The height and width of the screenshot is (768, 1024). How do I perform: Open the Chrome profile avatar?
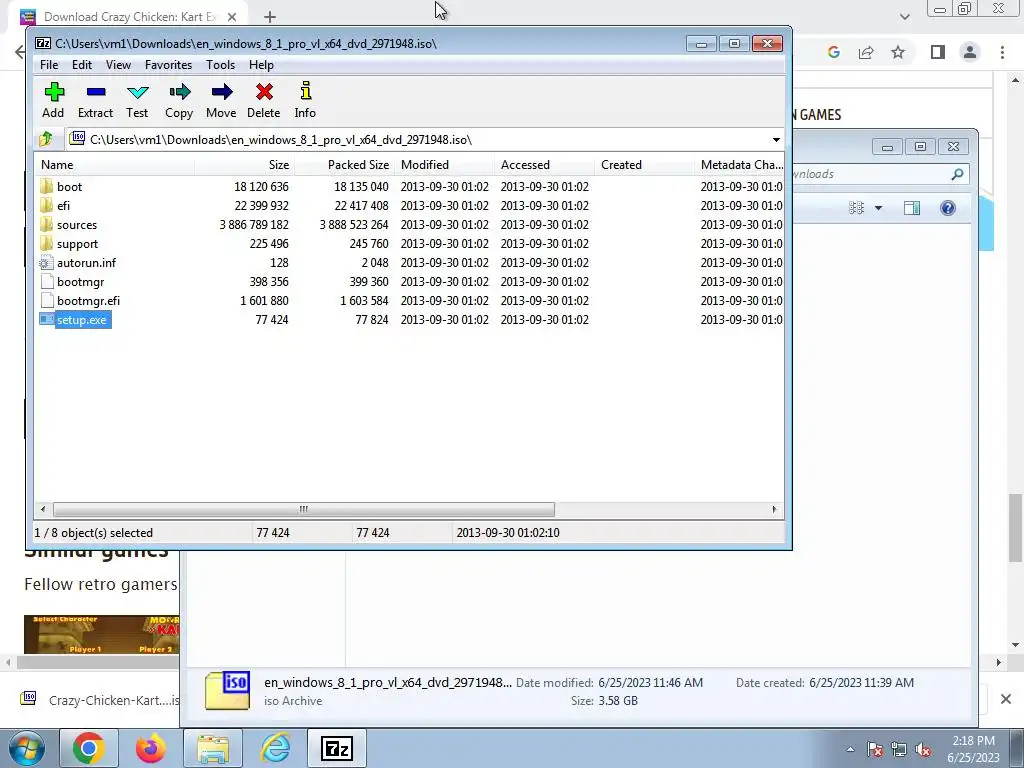[970, 52]
